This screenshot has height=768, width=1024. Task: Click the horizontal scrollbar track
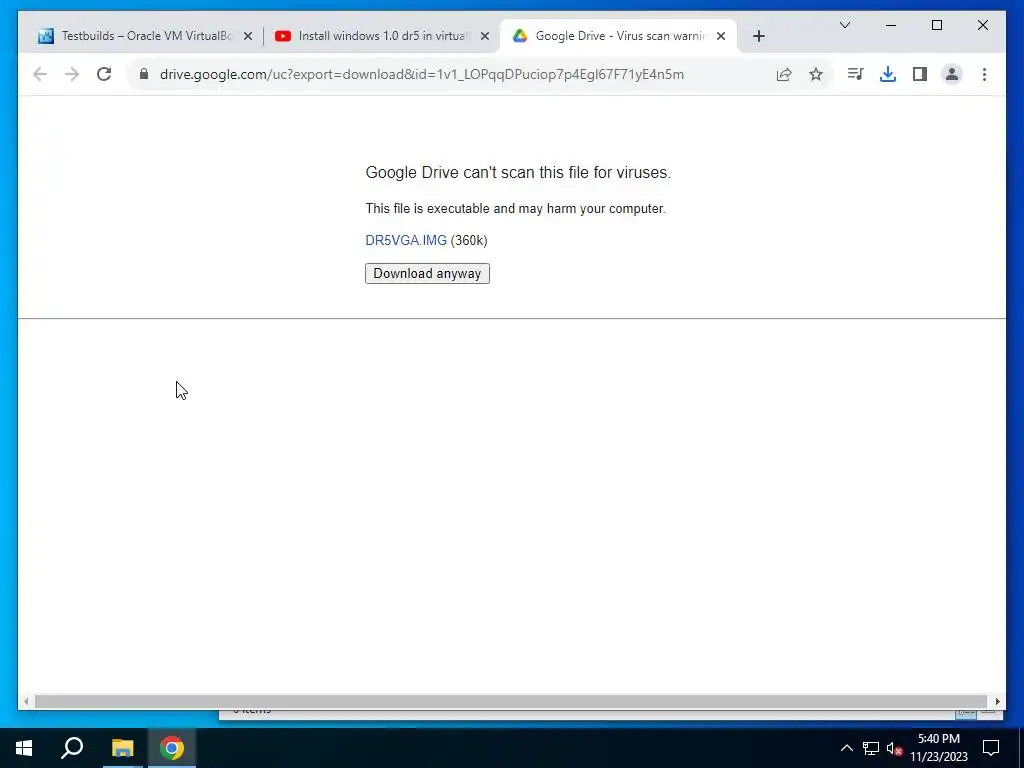point(510,701)
